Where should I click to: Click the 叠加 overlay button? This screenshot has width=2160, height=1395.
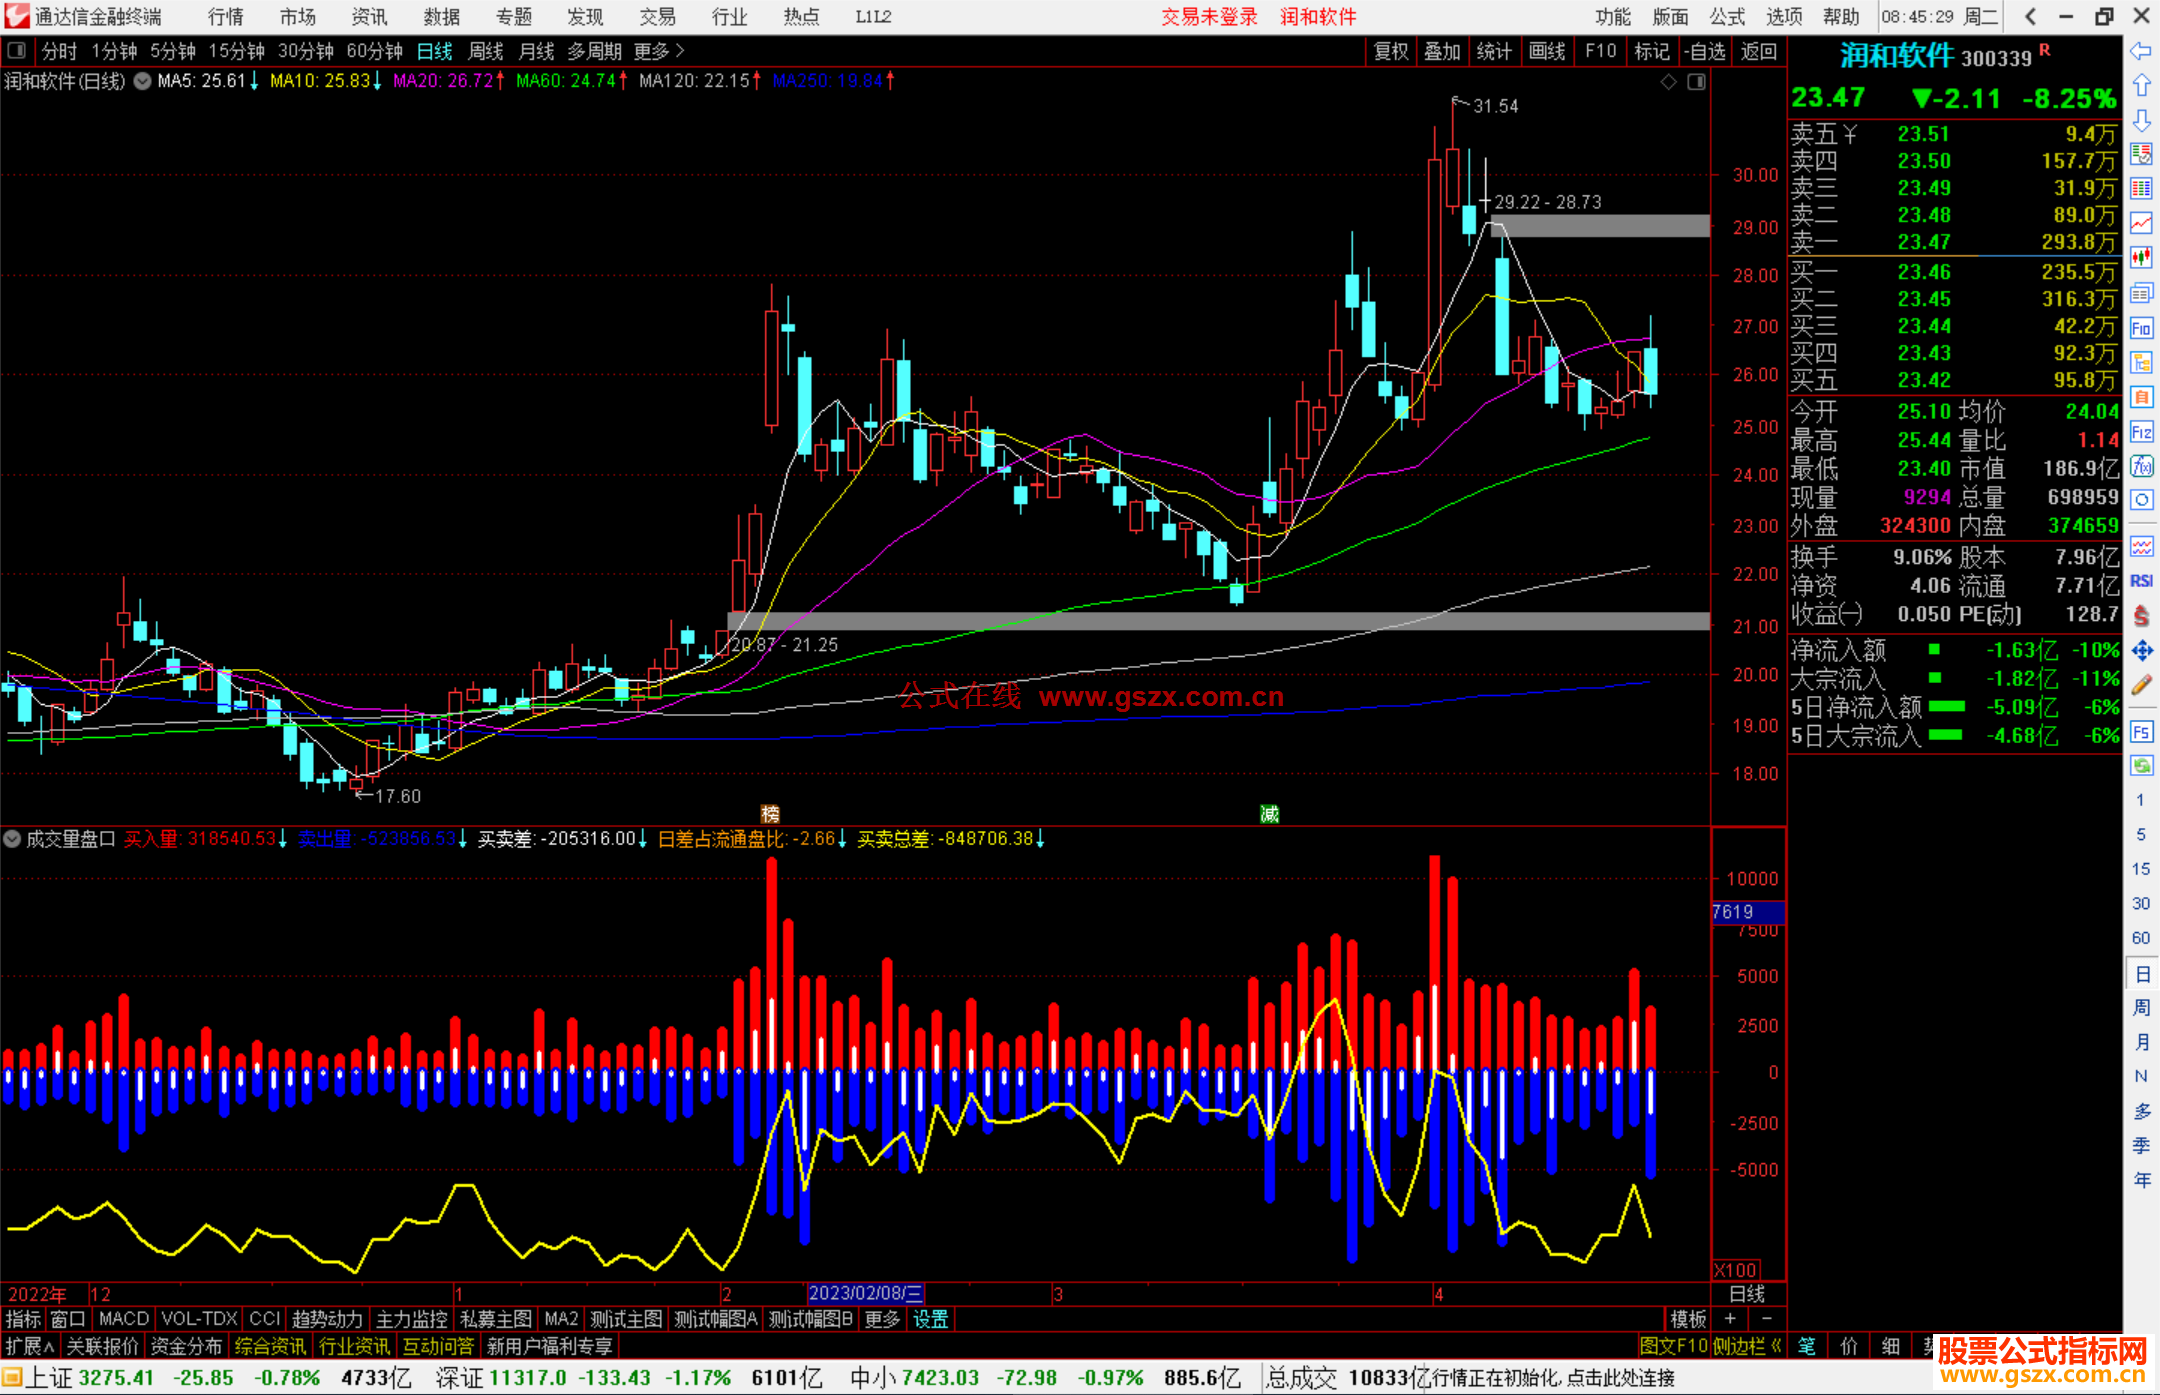click(x=1442, y=51)
